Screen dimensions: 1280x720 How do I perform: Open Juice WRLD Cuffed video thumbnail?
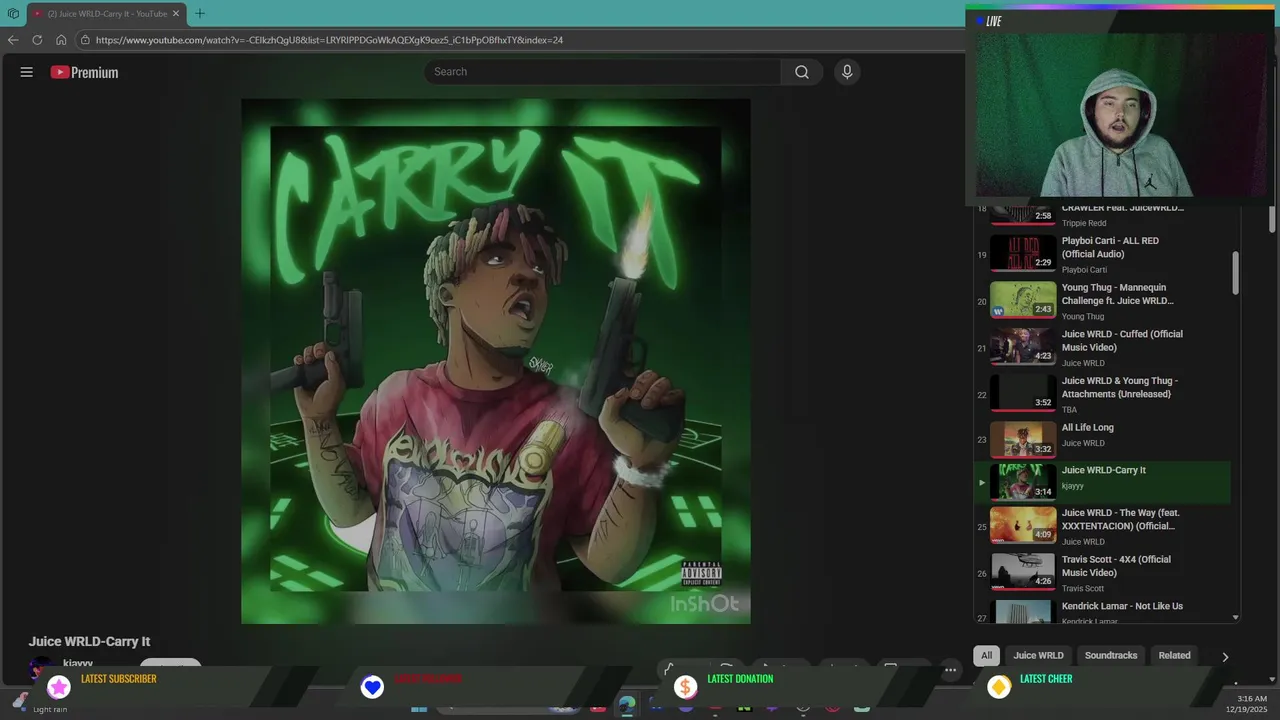click(x=1023, y=347)
